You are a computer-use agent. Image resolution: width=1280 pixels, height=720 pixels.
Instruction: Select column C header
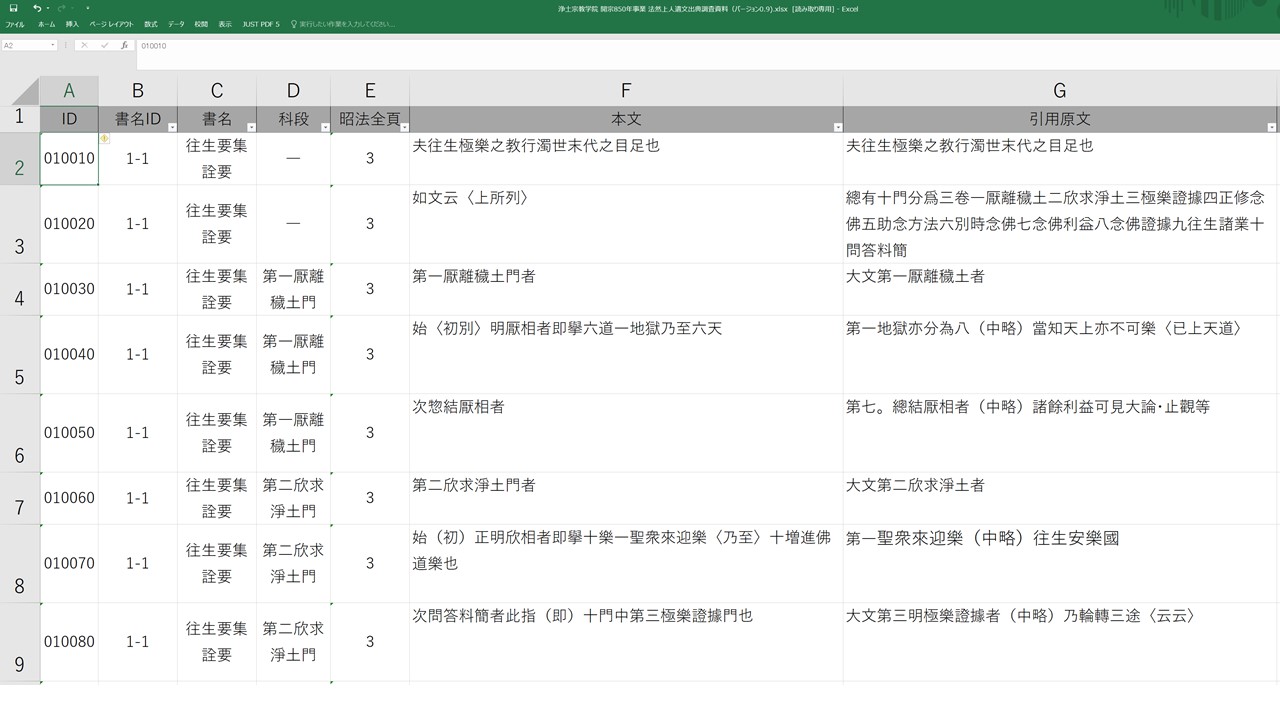pos(217,91)
